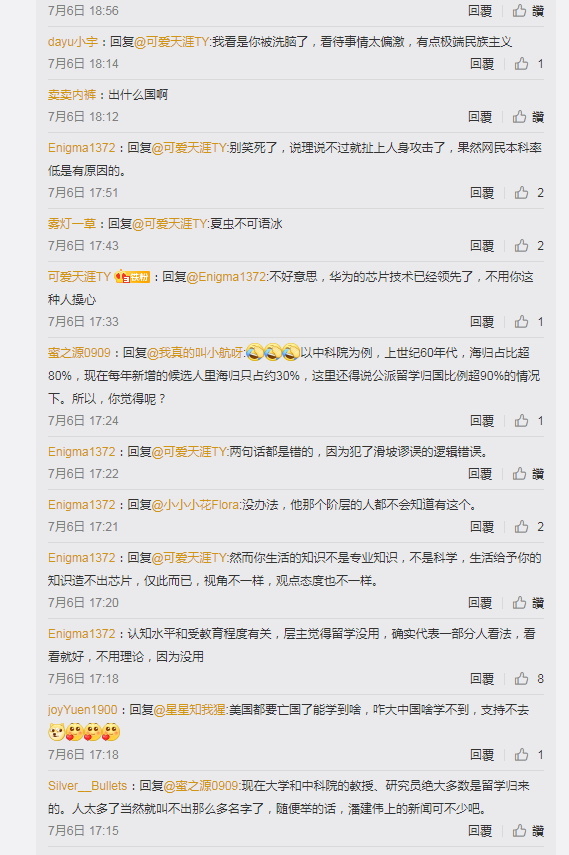This screenshot has width=569, height=855.
Task: Like Enigma1372's 滑坡谬误 comment at 17:22
Action: [519, 474]
